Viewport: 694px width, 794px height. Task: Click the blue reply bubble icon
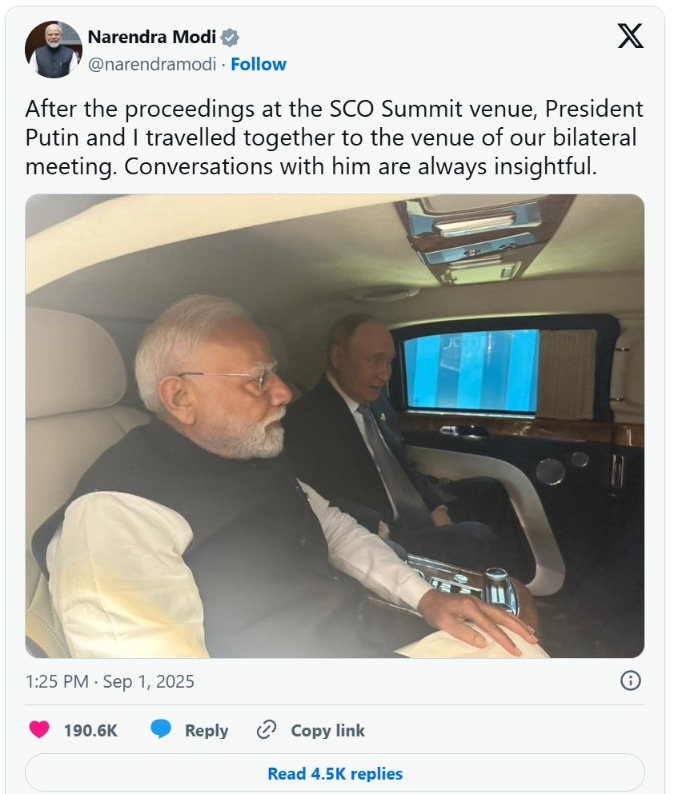(x=160, y=730)
